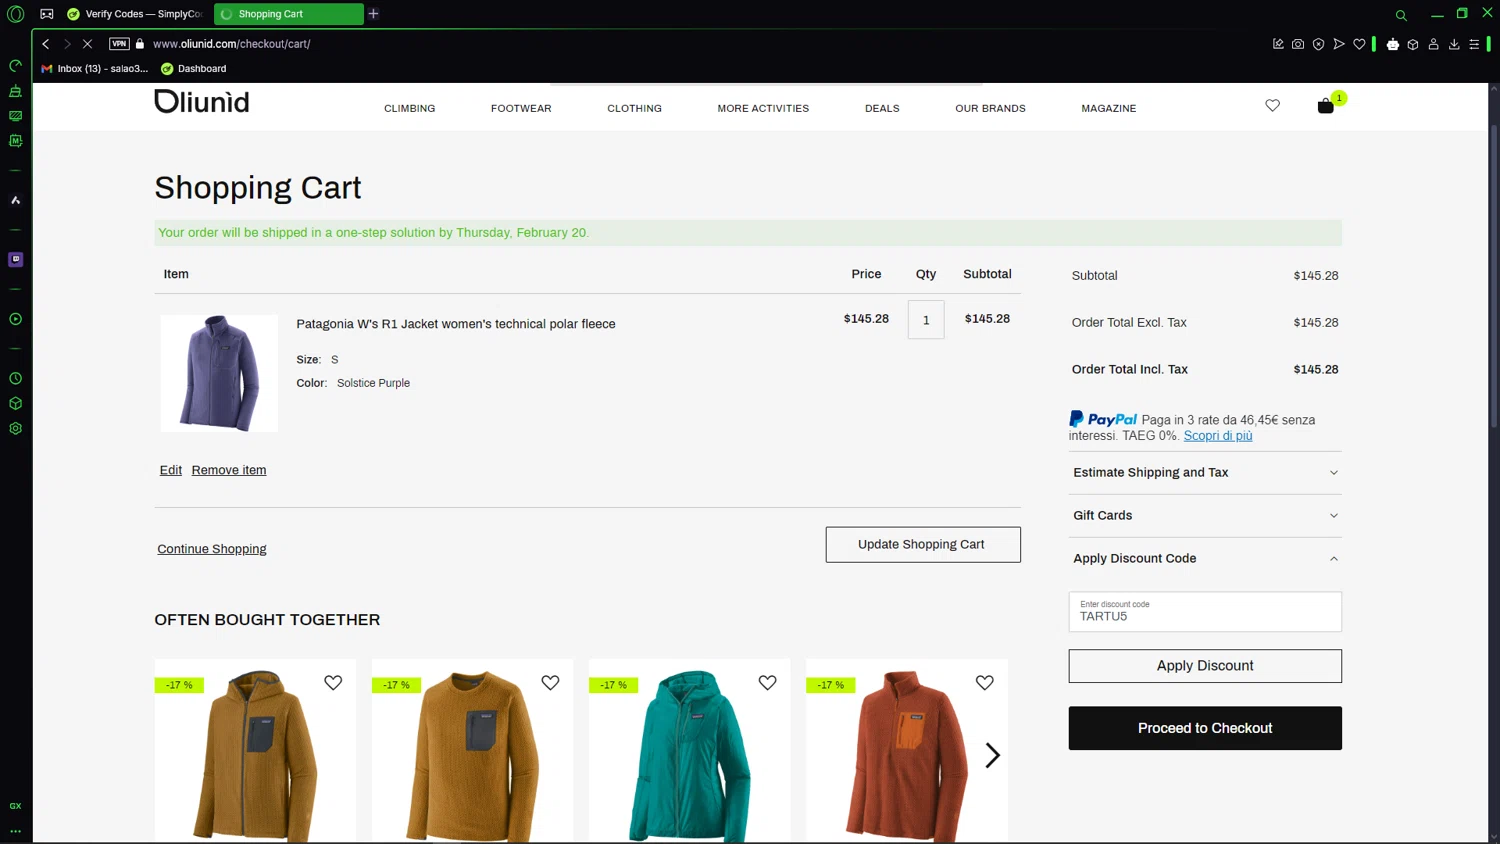Open History clock icon in sidebar
The image size is (1500, 844).
tap(15, 378)
